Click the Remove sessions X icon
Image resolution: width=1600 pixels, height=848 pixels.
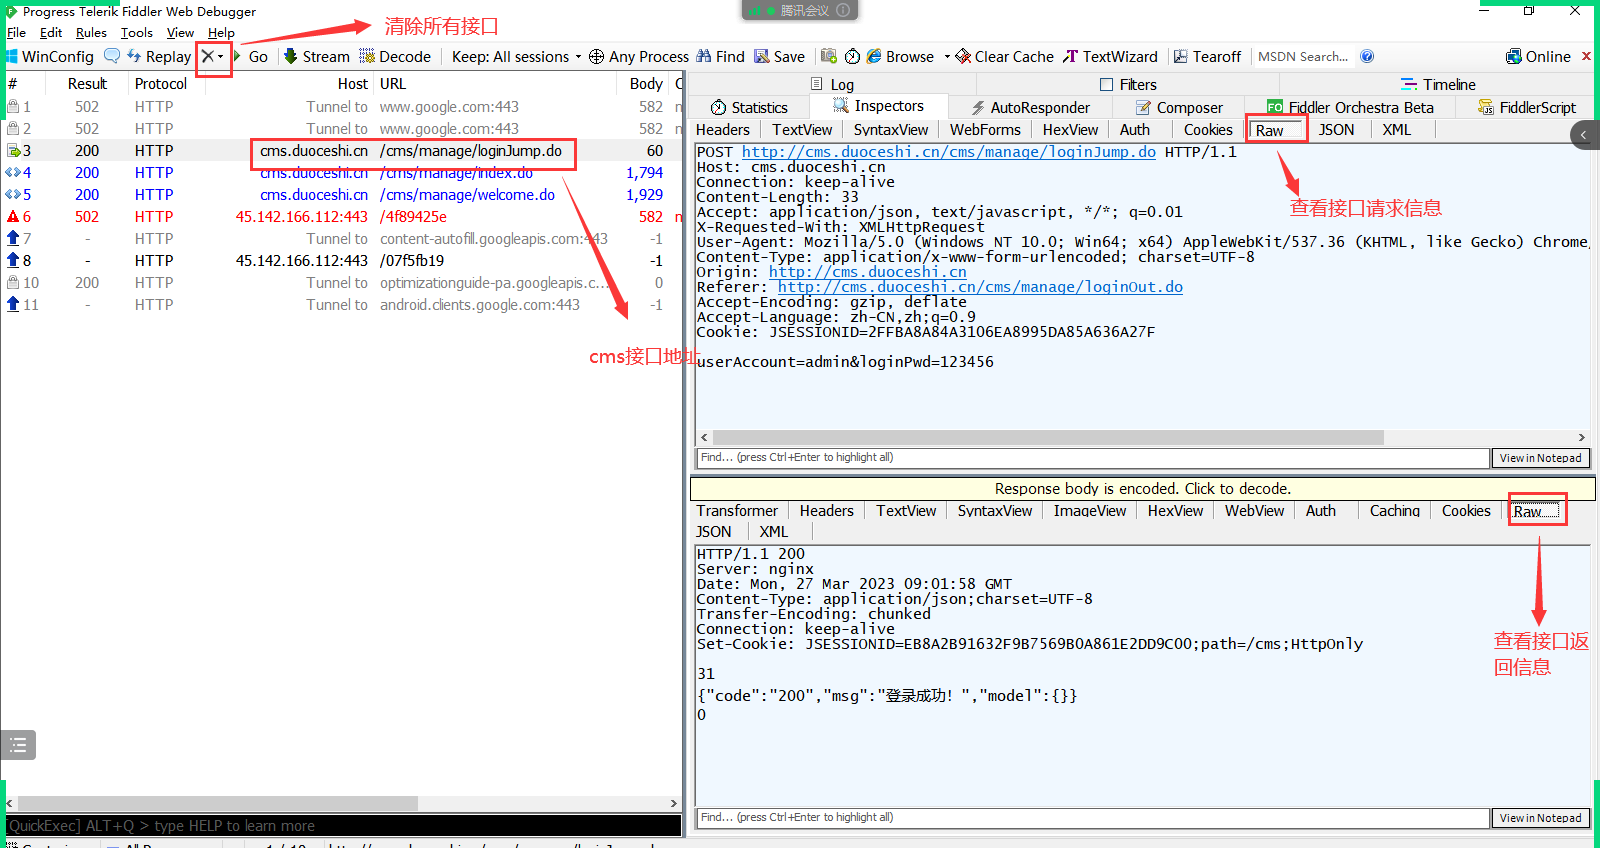tap(208, 57)
